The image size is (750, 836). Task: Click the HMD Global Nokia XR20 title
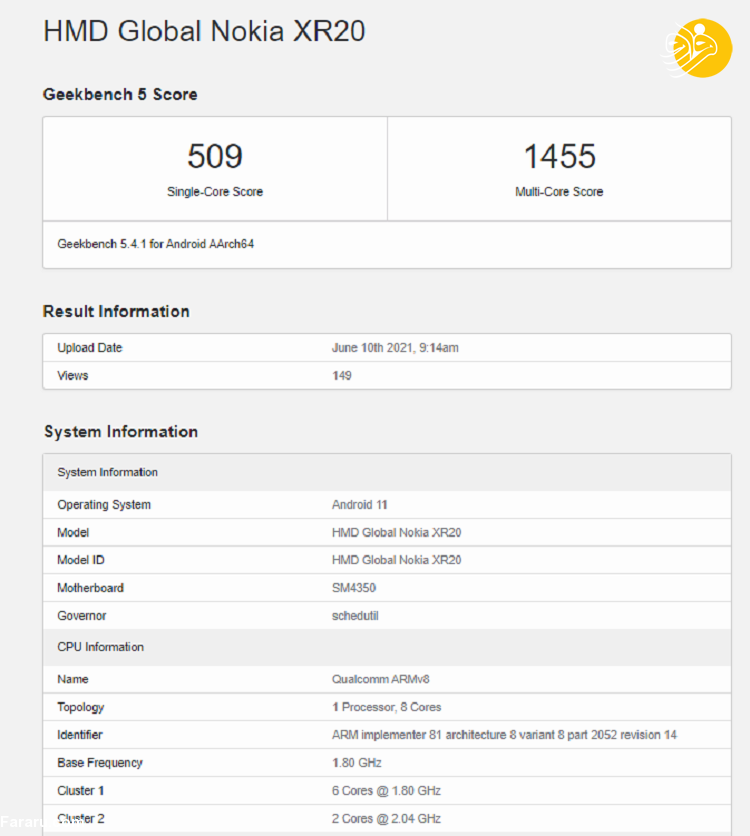tap(204, 31)
